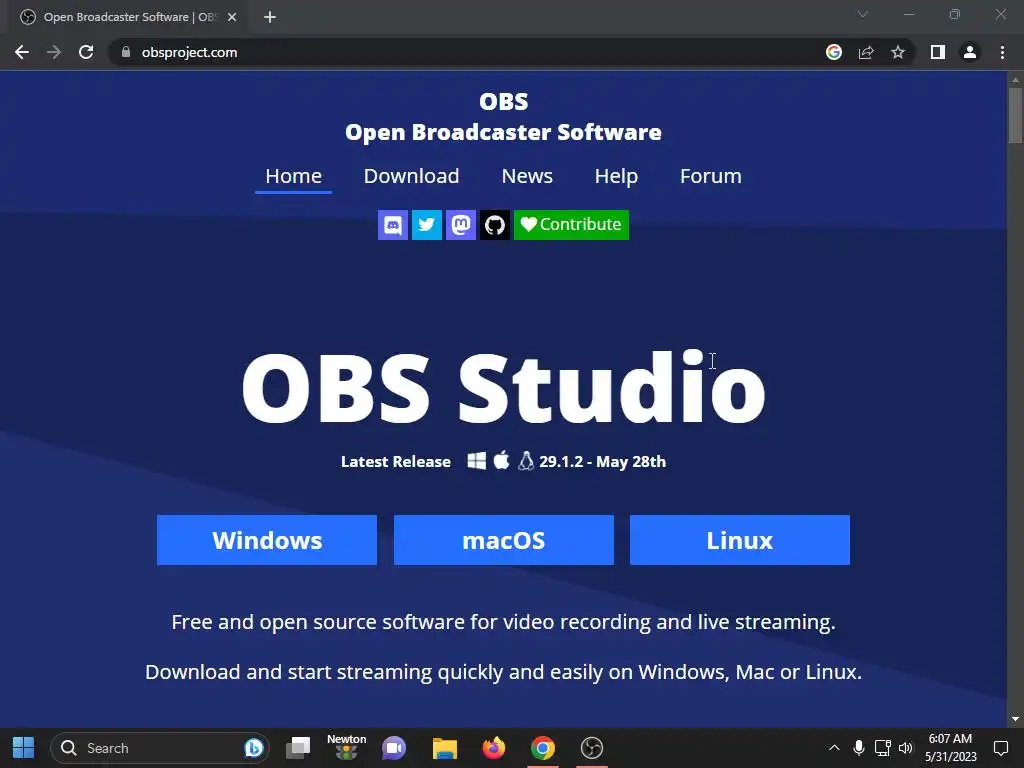Click the 'Latest Release' label
The image size is (1024, 768).
[x=396, y=462]
